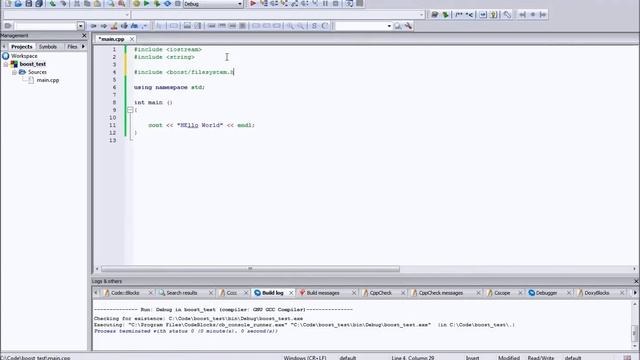Viewport: 640px width, 360px height.
Task: Click the lightbulb help icon in DoxyBlocks toolbar
Action: click(493, 14)
